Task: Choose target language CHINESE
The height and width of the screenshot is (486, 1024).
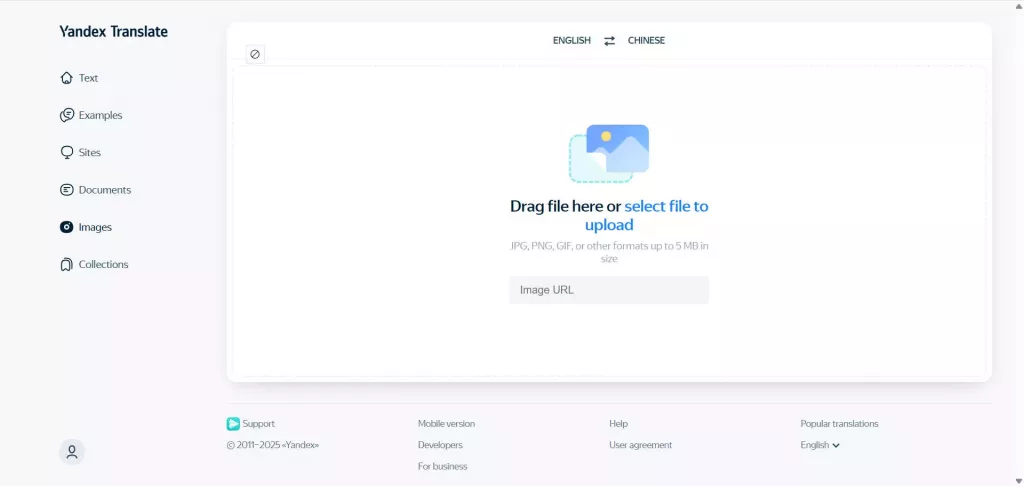Action: [647, 40]
